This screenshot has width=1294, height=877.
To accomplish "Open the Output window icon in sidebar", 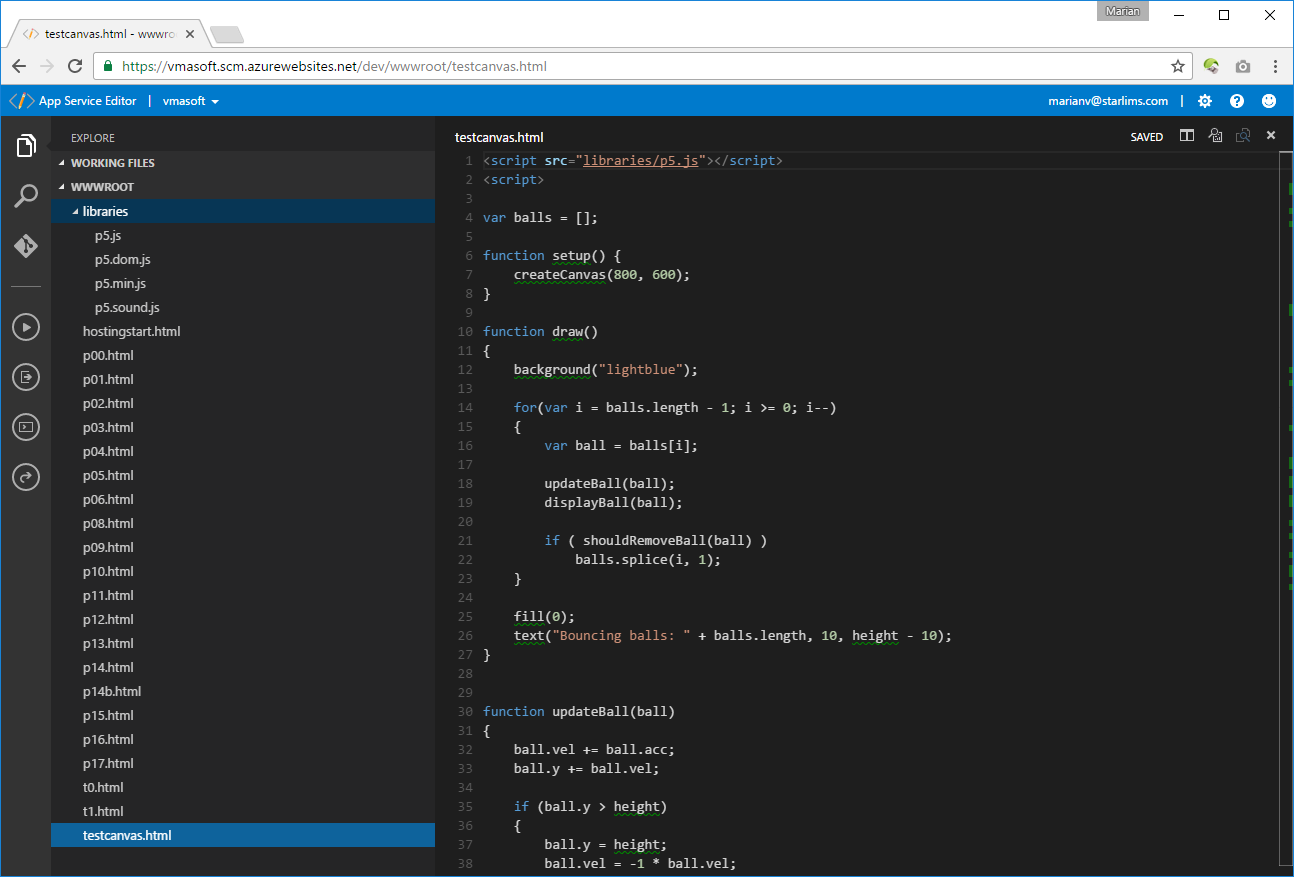I will click(26, 377).
